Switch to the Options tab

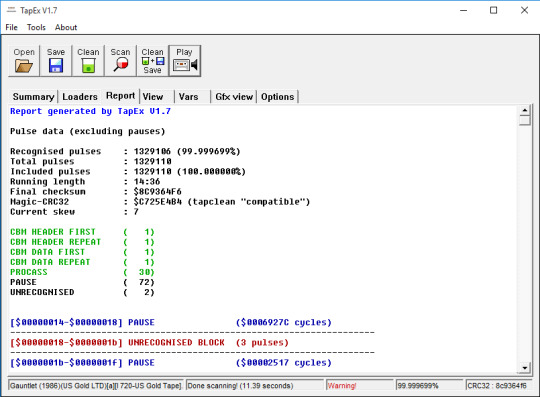coord(278,97)
